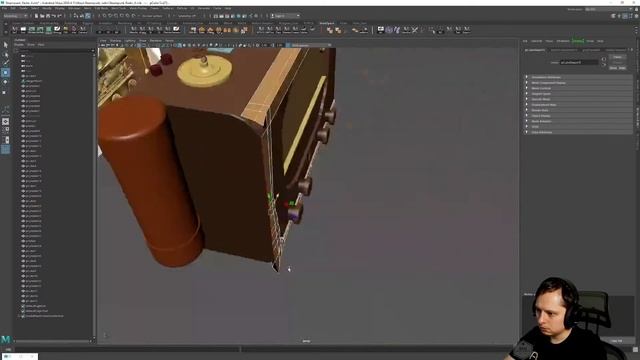640x360 pixels.
Task: Open the Mesh Tools menu
Action: 119,8
